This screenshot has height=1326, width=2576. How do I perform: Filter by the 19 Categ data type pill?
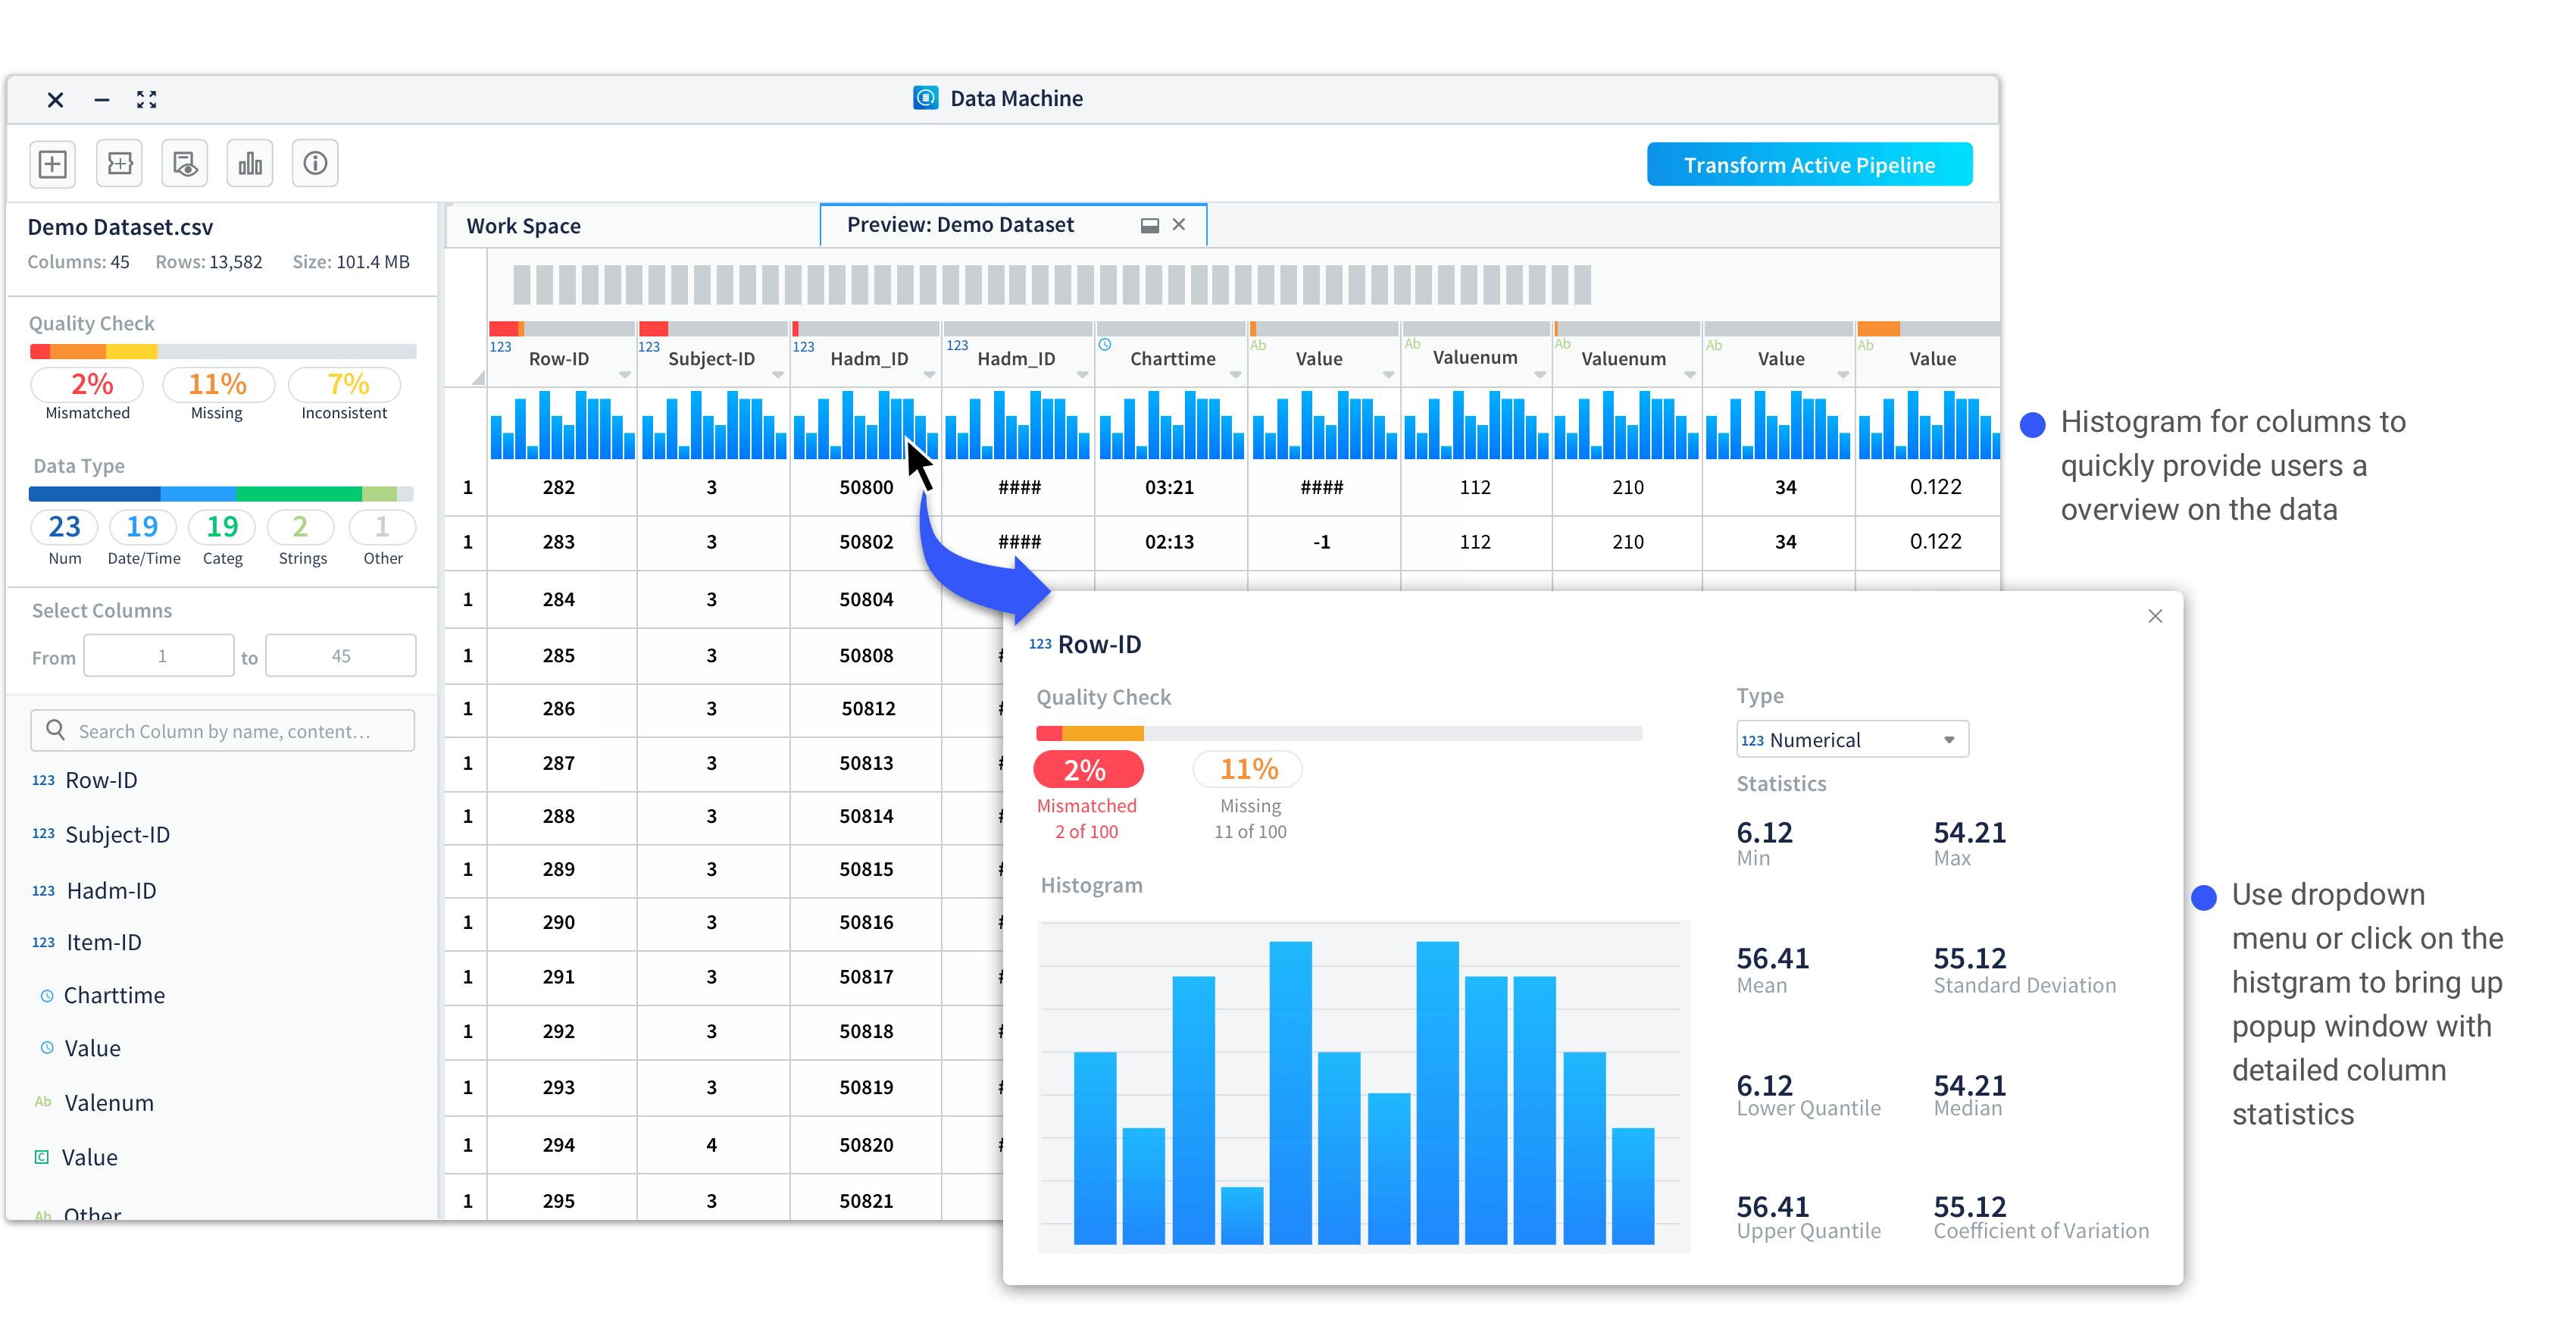click(222, 527)
